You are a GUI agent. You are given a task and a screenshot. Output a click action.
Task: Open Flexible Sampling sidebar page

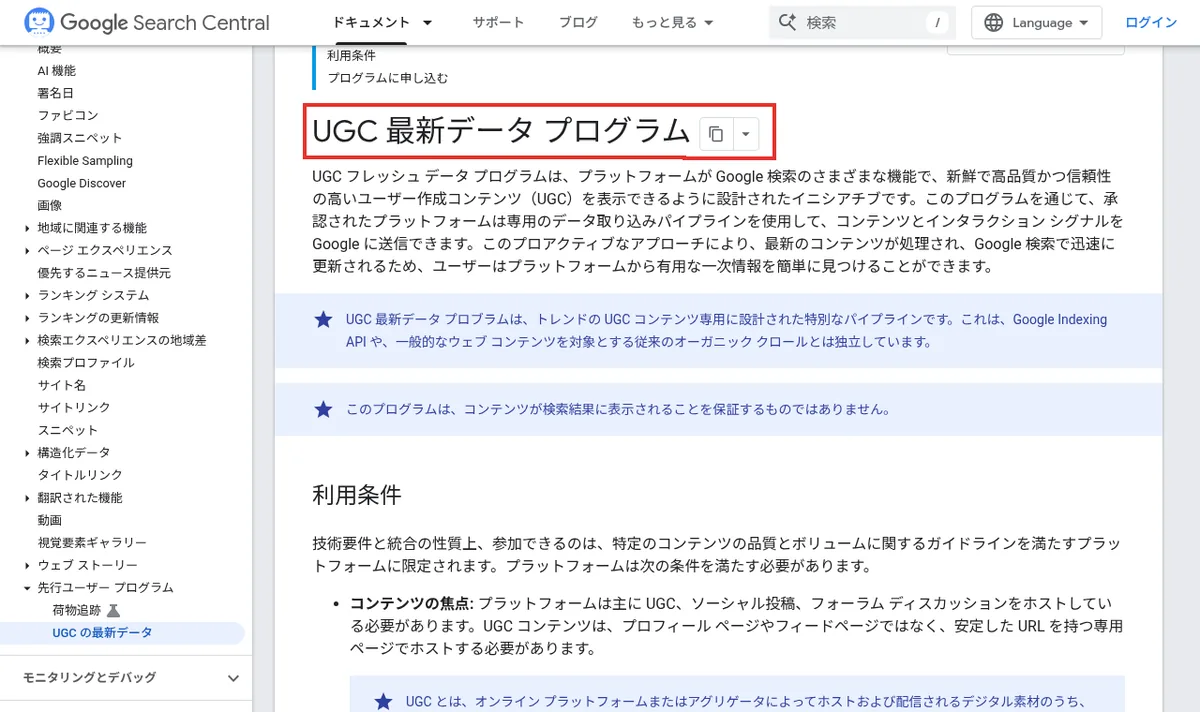click(x=85, y=160)
